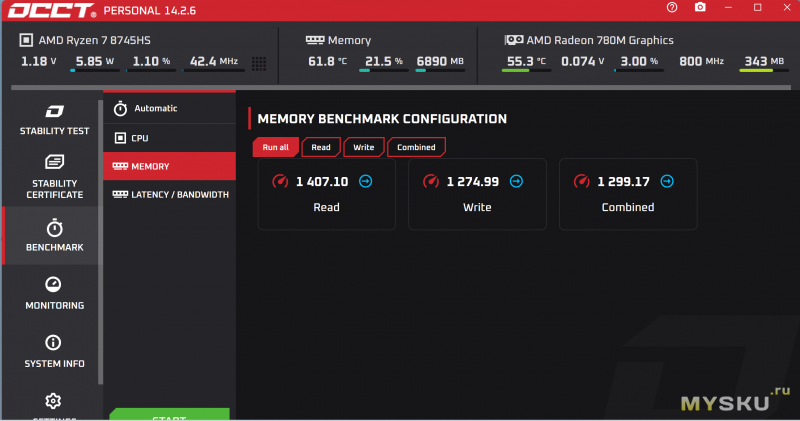Select the MEMORY benchmark option
Viewport: 800px width, 421px height.
(x=169, y=166)
